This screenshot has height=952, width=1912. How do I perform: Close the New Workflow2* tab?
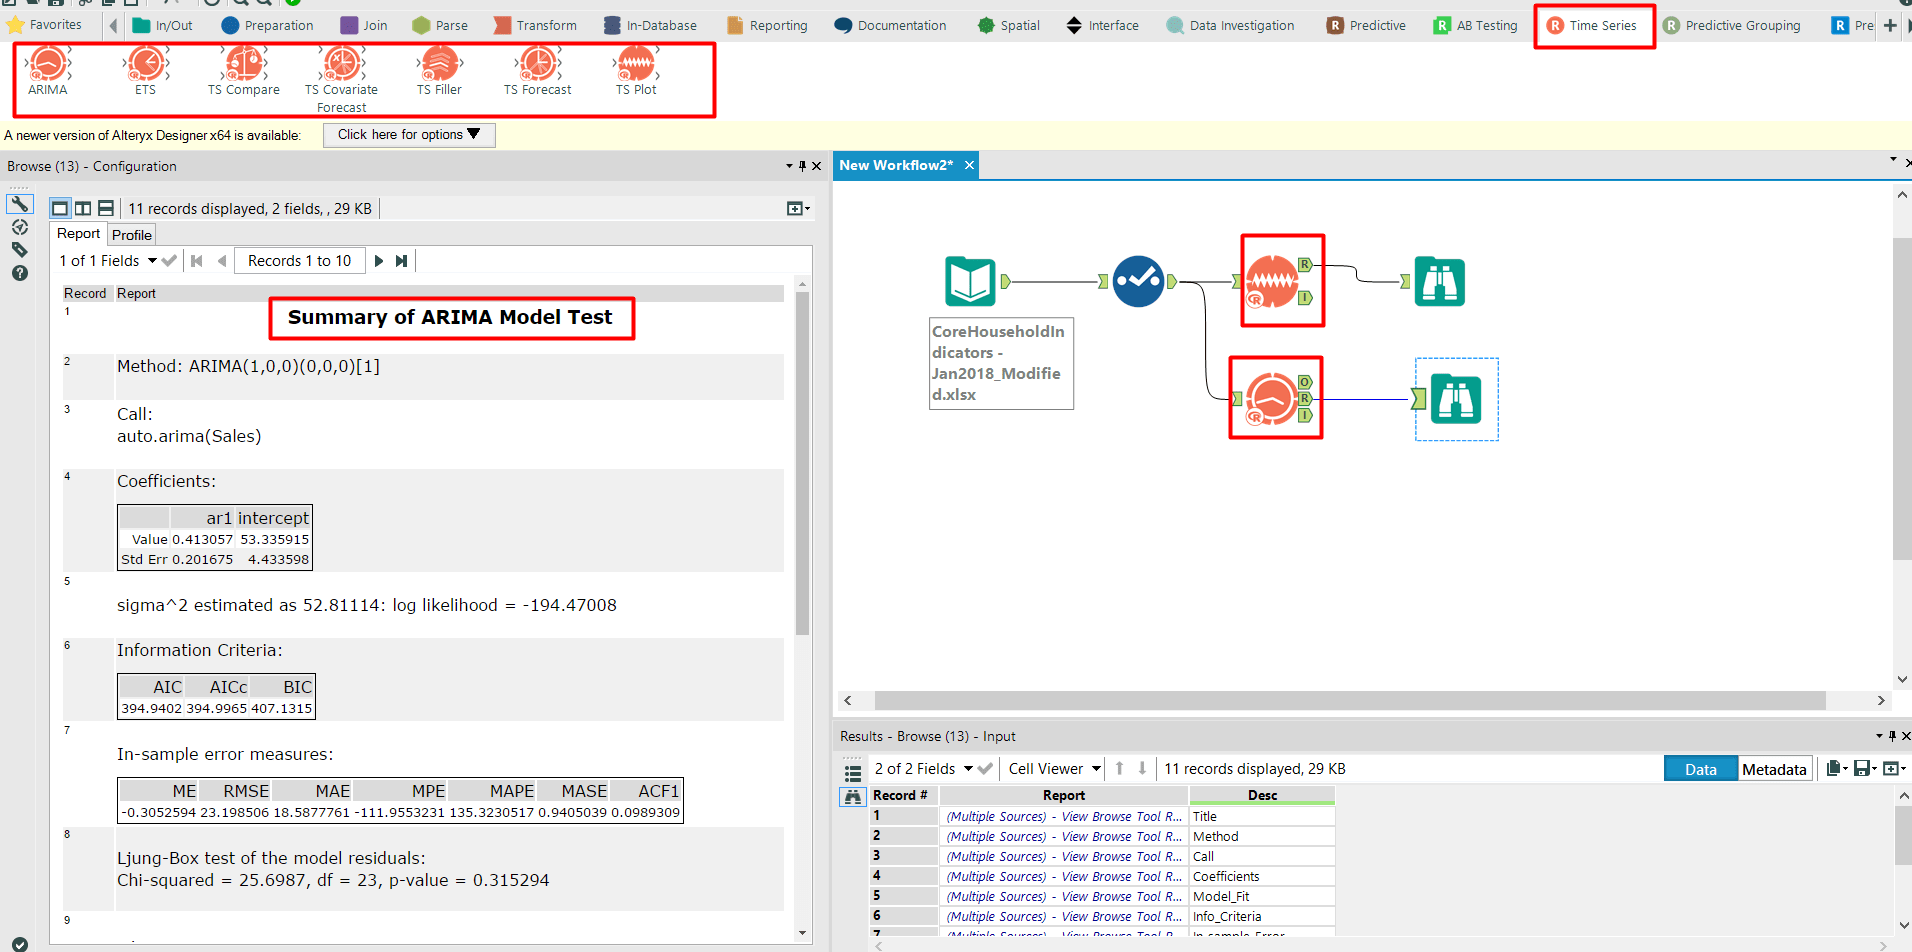[x=969, y=166]
